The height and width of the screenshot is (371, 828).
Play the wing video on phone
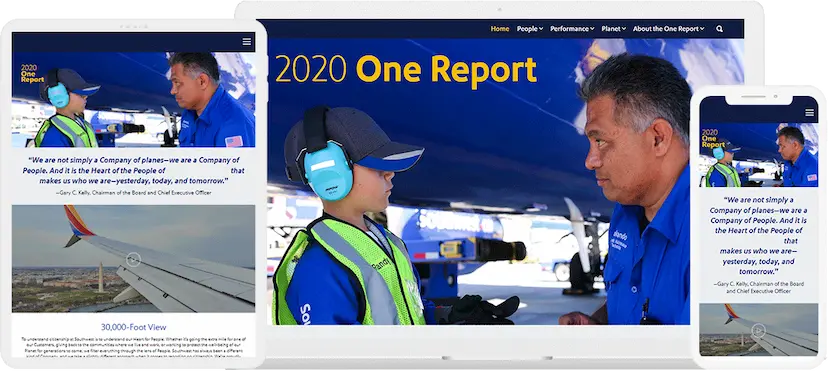(x=758, y=330)
